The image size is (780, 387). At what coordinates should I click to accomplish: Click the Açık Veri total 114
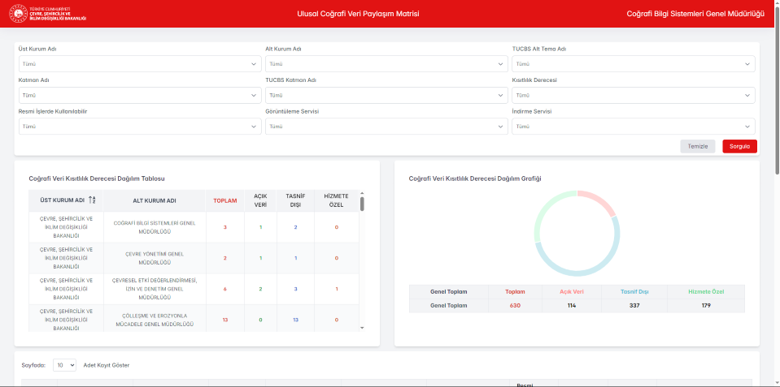571,305
